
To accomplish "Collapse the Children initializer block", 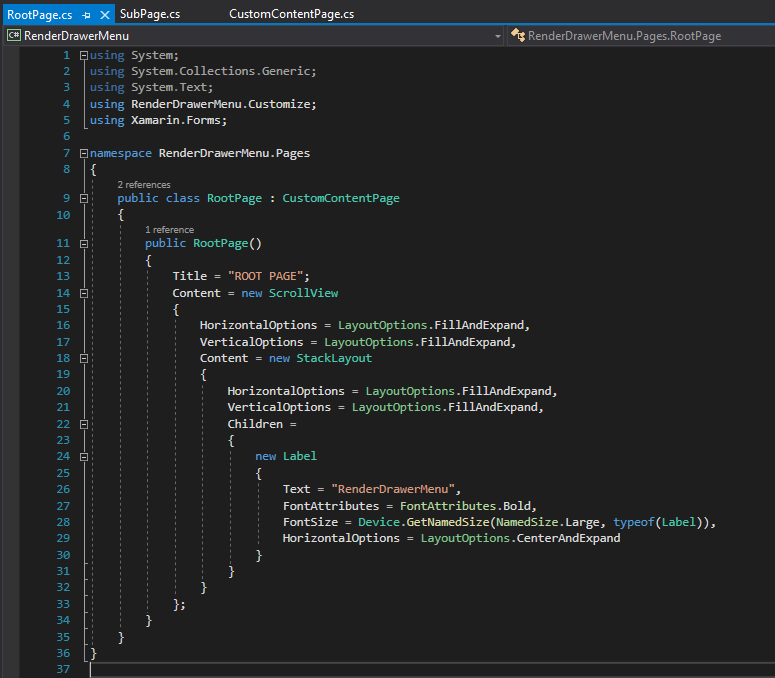I will (x=84, y=424).
